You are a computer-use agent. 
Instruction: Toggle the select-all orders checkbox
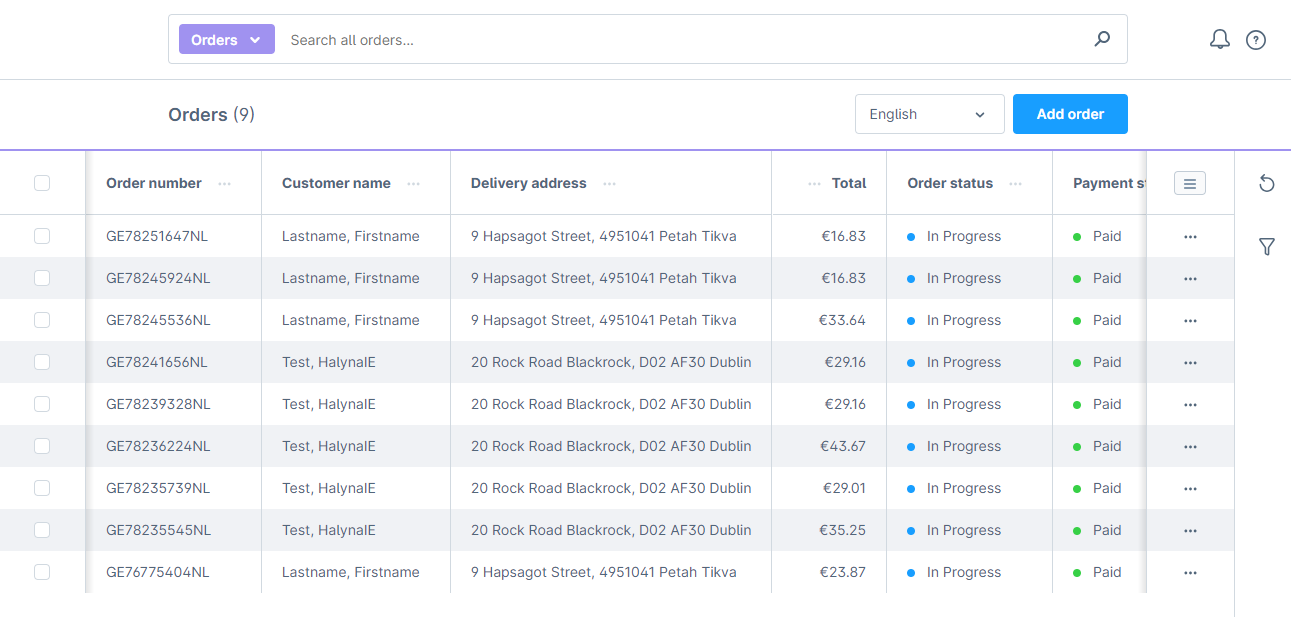pyautogui.click(x=42, y=183)
